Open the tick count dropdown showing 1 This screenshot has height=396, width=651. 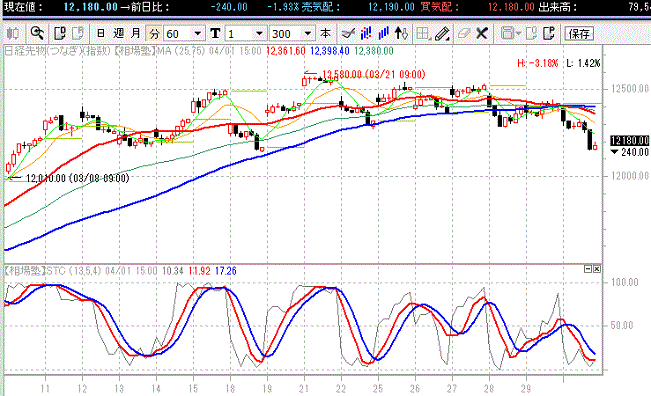tap(245, 33)
